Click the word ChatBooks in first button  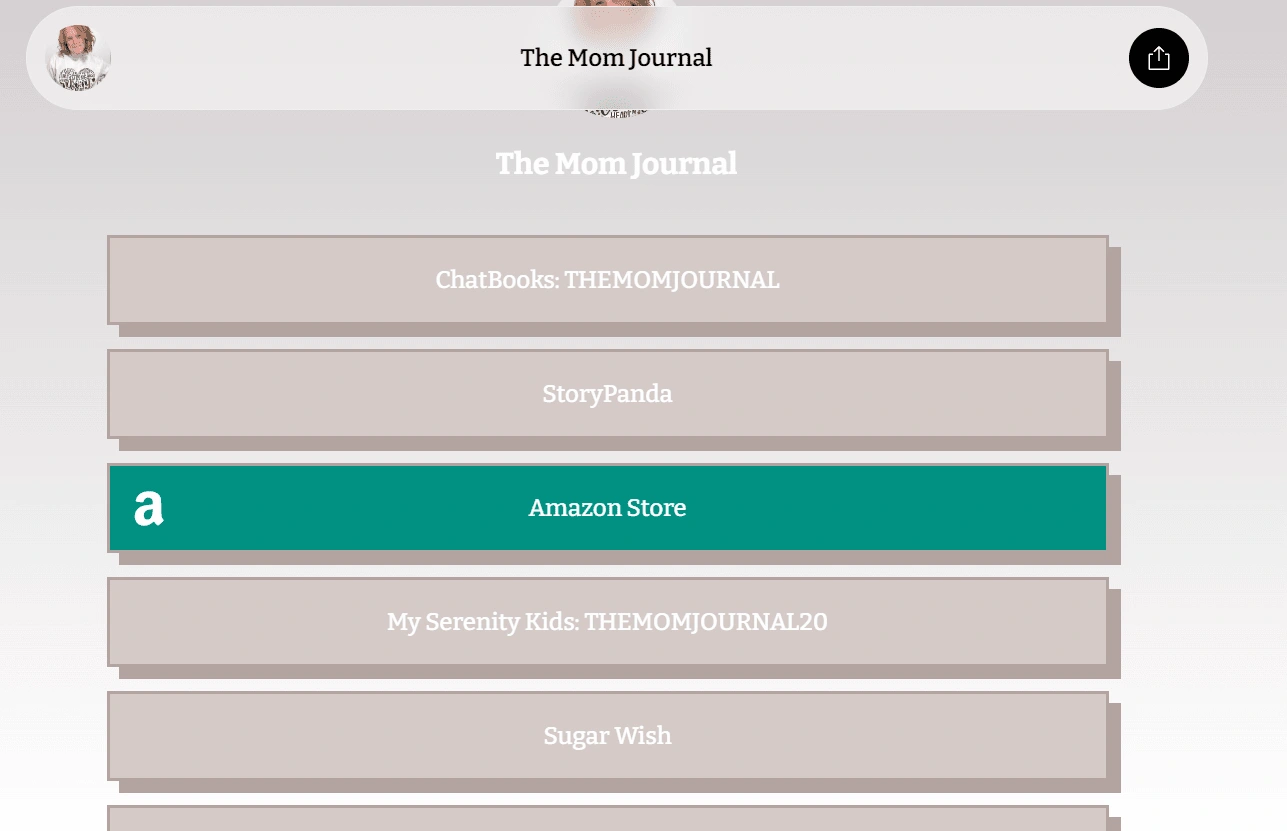pyautogui.click(x=496, y=280)
